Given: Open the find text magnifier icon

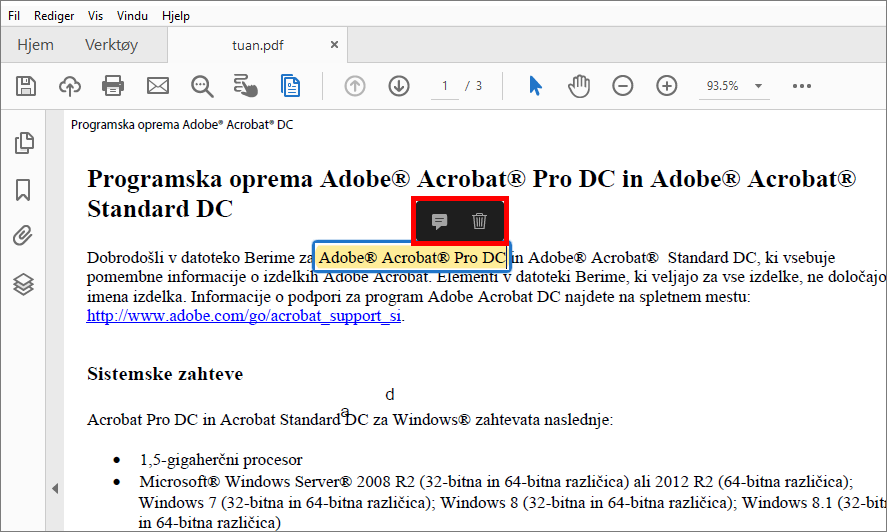Looking at the screenshot, I should (202, 87).
